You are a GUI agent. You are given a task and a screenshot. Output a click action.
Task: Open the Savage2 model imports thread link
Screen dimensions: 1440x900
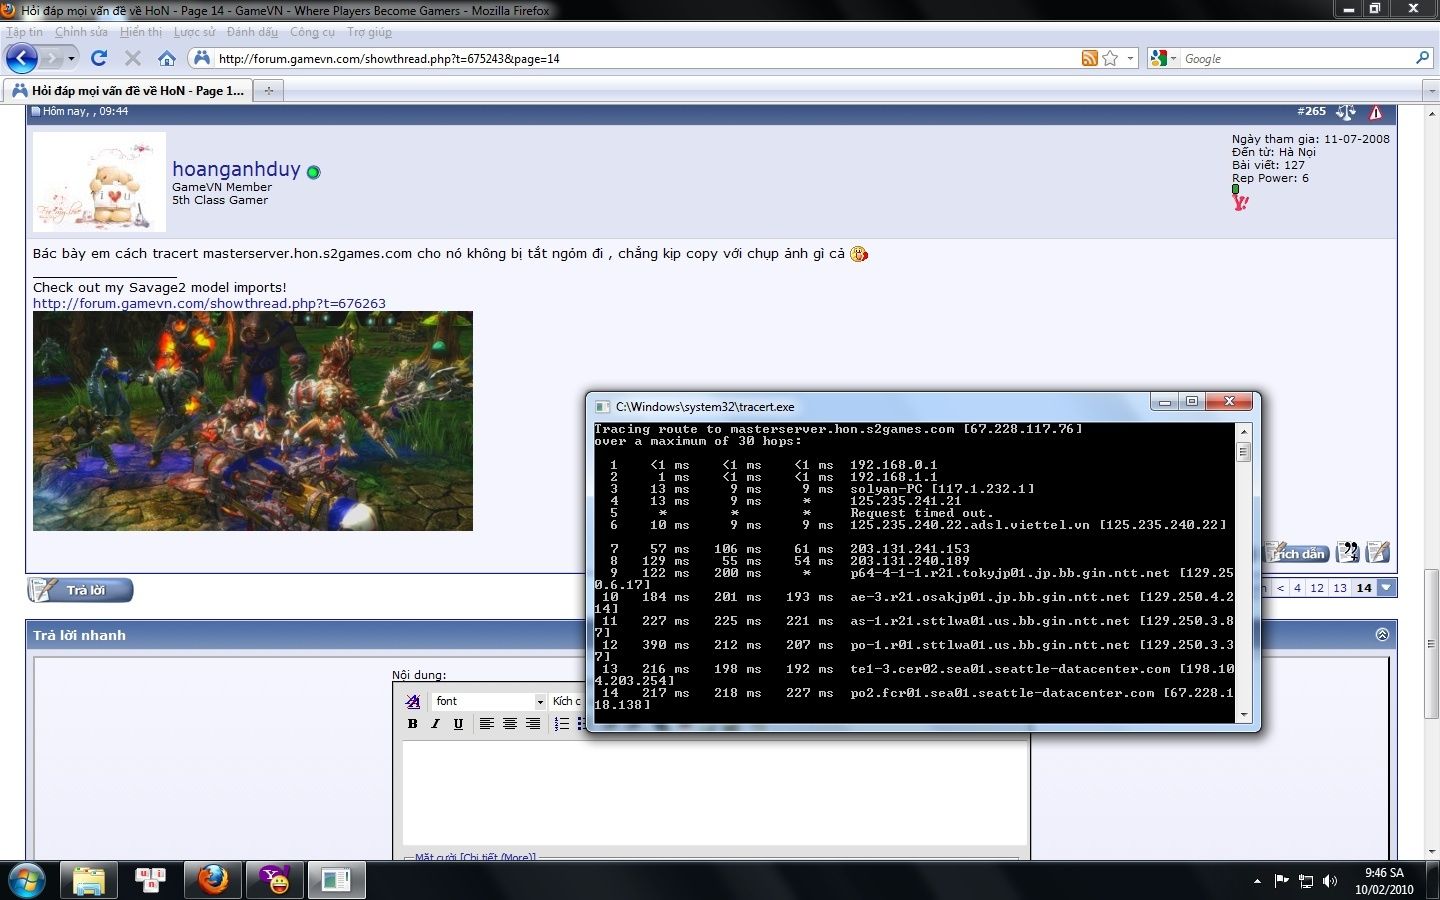point(209,303)
